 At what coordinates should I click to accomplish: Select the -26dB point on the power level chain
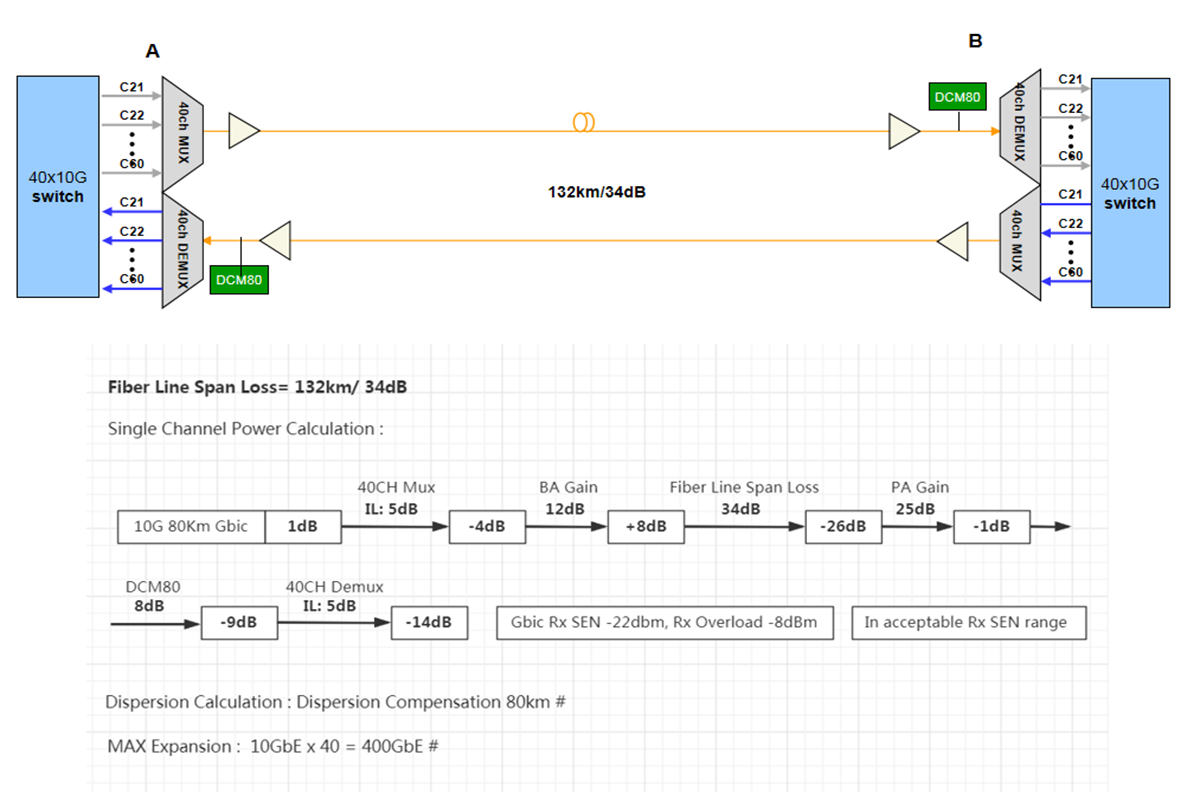844,526
